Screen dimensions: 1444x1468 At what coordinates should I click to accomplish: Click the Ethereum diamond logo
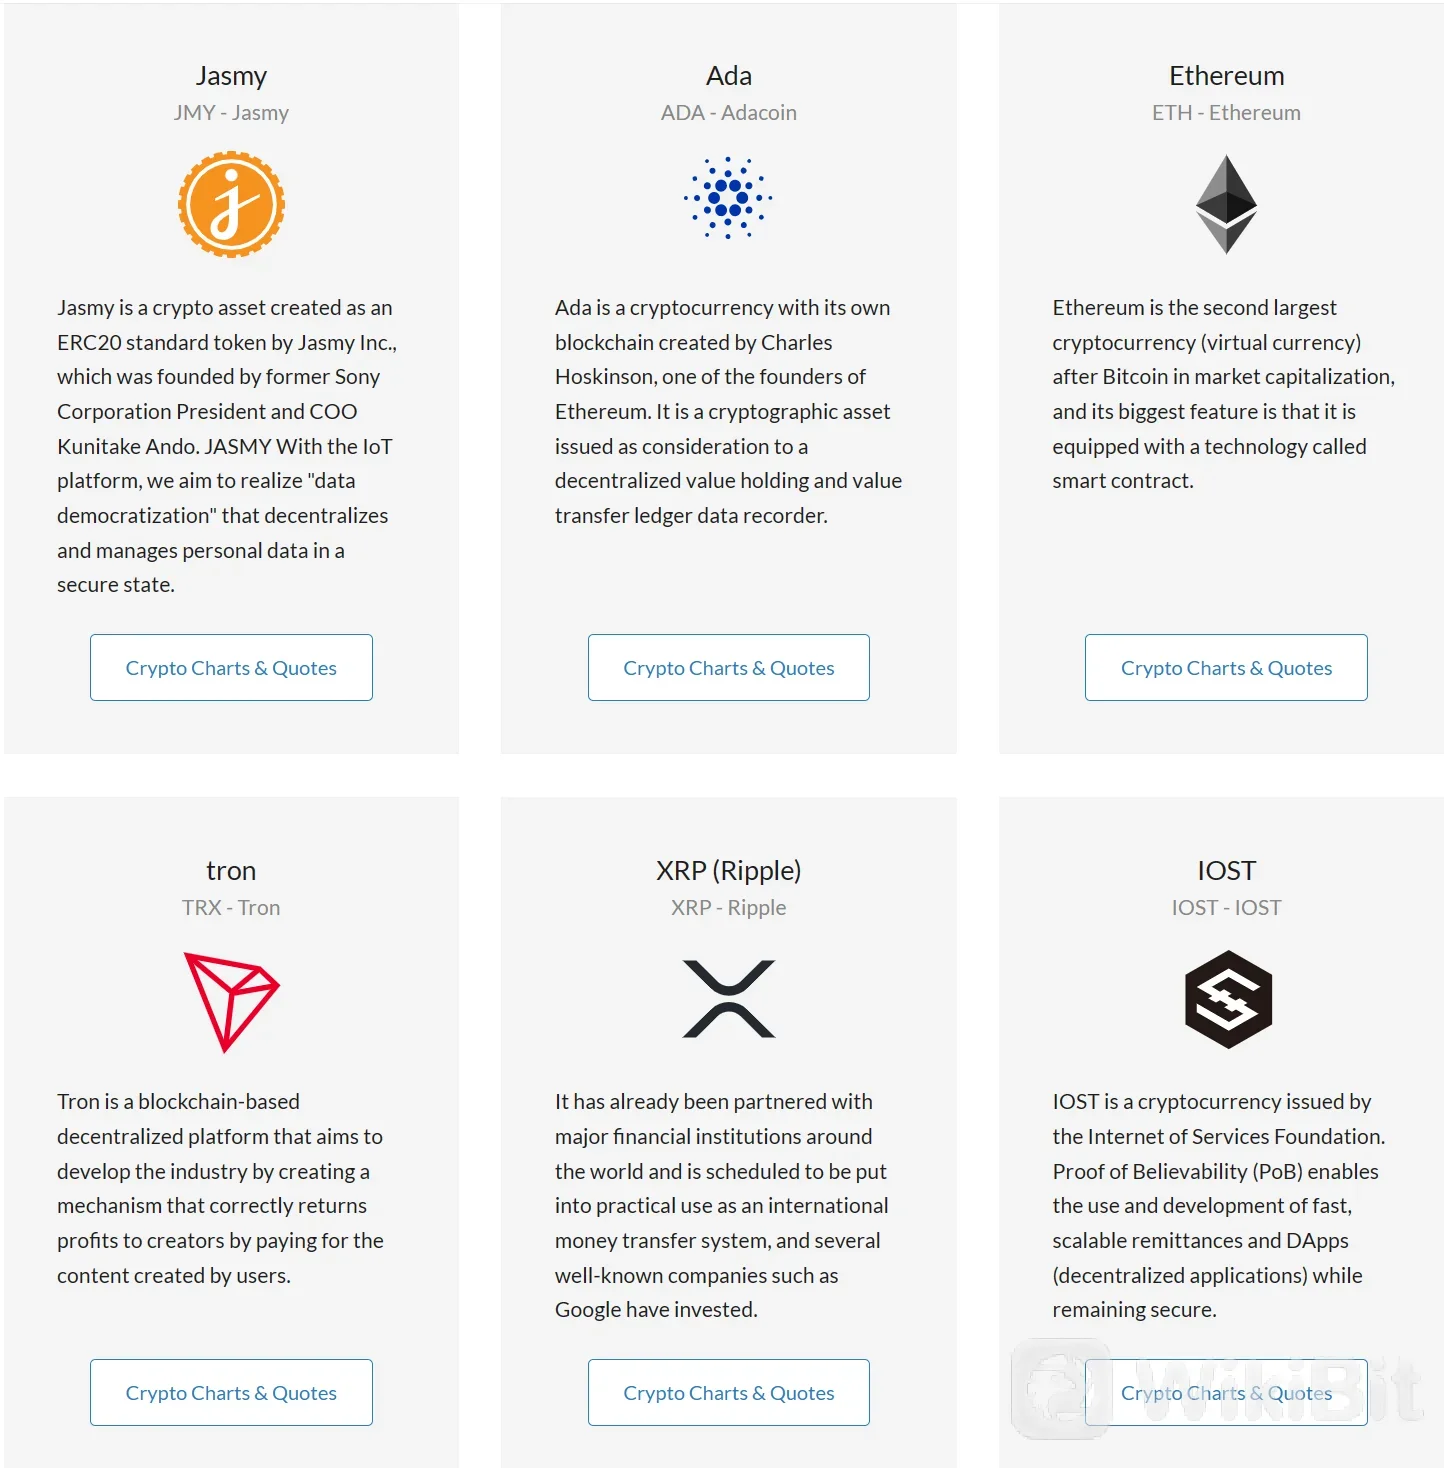pos(1226,204)
